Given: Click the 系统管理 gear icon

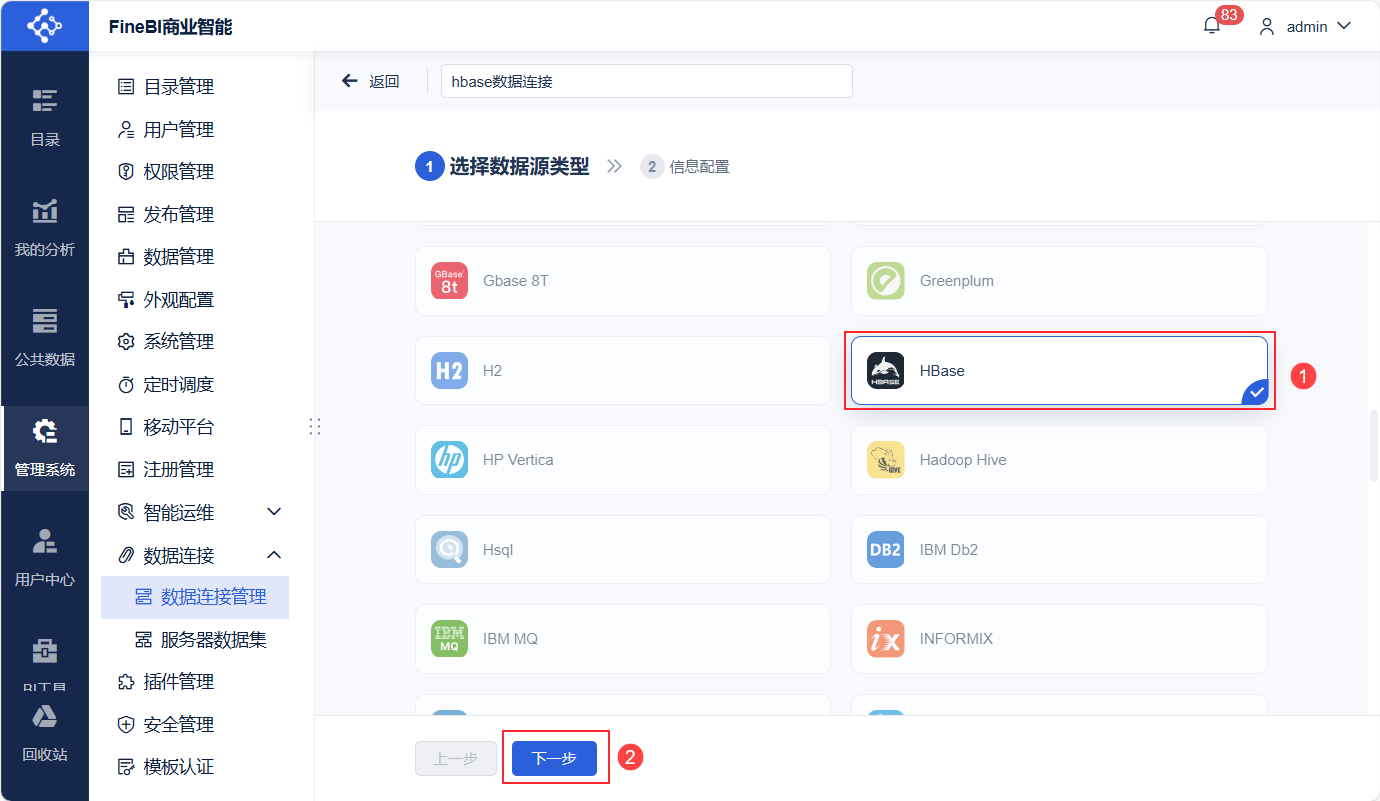Looking at the screenshot, I should [x=126, y=342].
